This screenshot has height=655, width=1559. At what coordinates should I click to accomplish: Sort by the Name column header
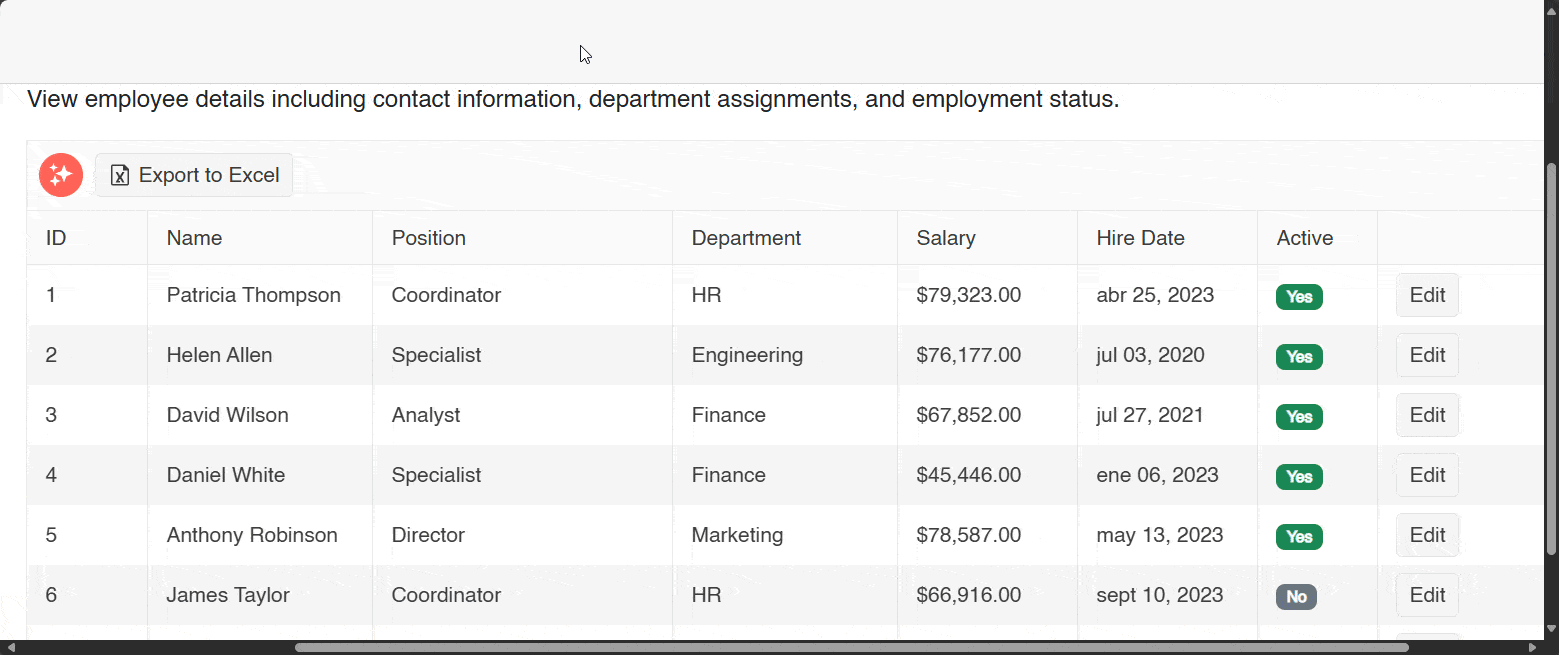coord(194,238)
